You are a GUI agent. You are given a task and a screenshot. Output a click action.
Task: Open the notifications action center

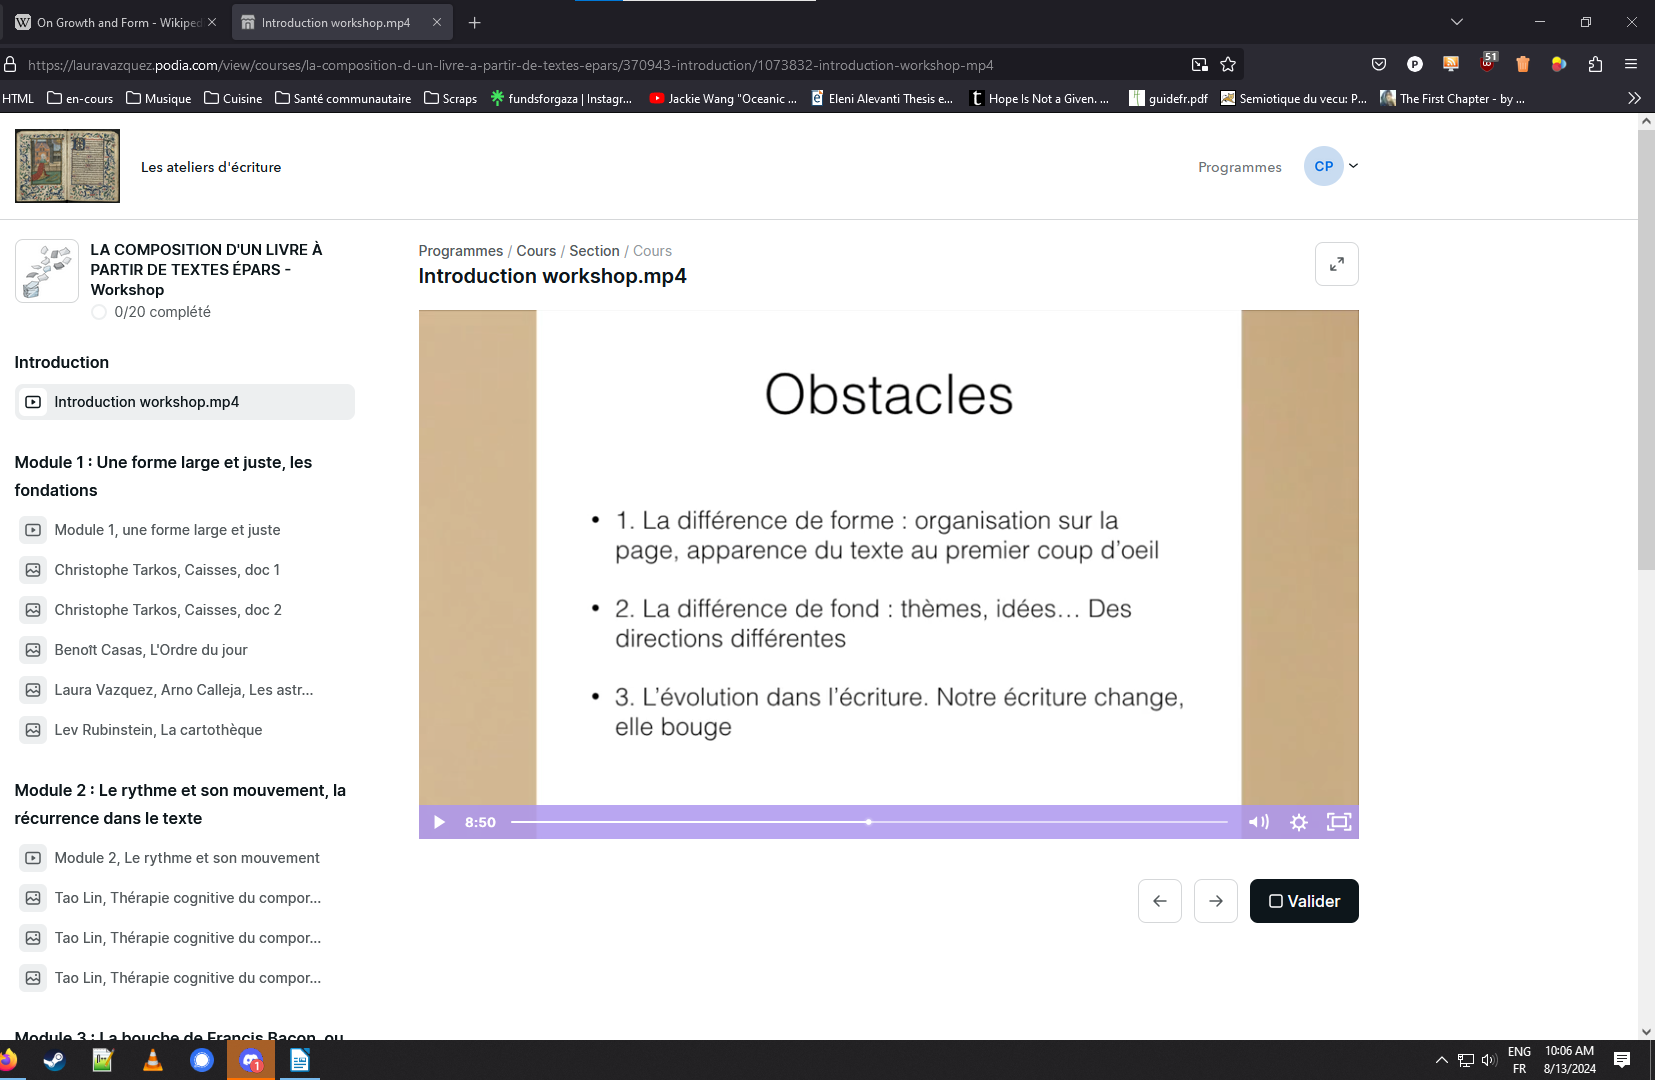pos(1622,1060)
